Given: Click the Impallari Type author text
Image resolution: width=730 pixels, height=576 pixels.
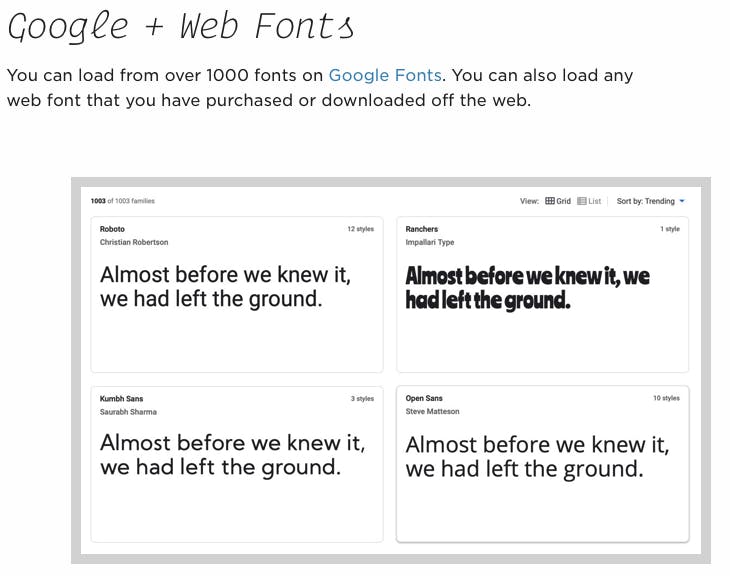Looking at the screenshot, I should point(430,242).
